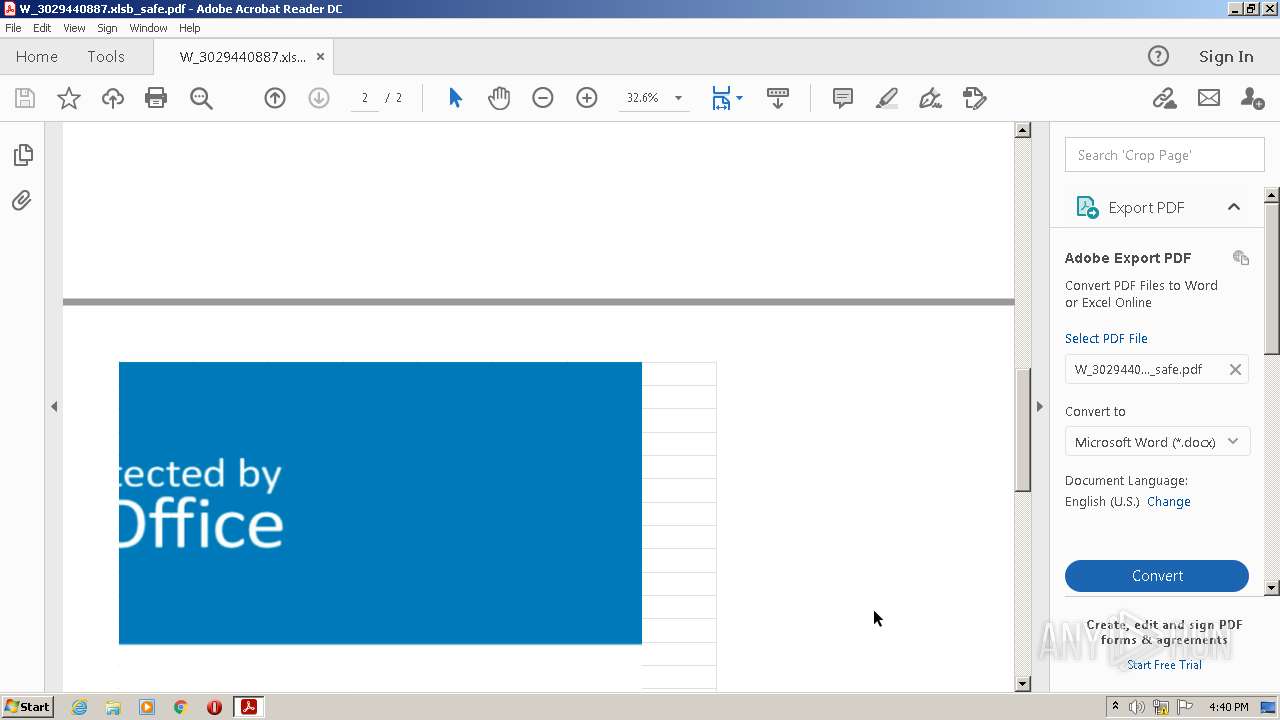Upload file to cloud icon
1280x720 pixels.
click(x=113, y=98)
